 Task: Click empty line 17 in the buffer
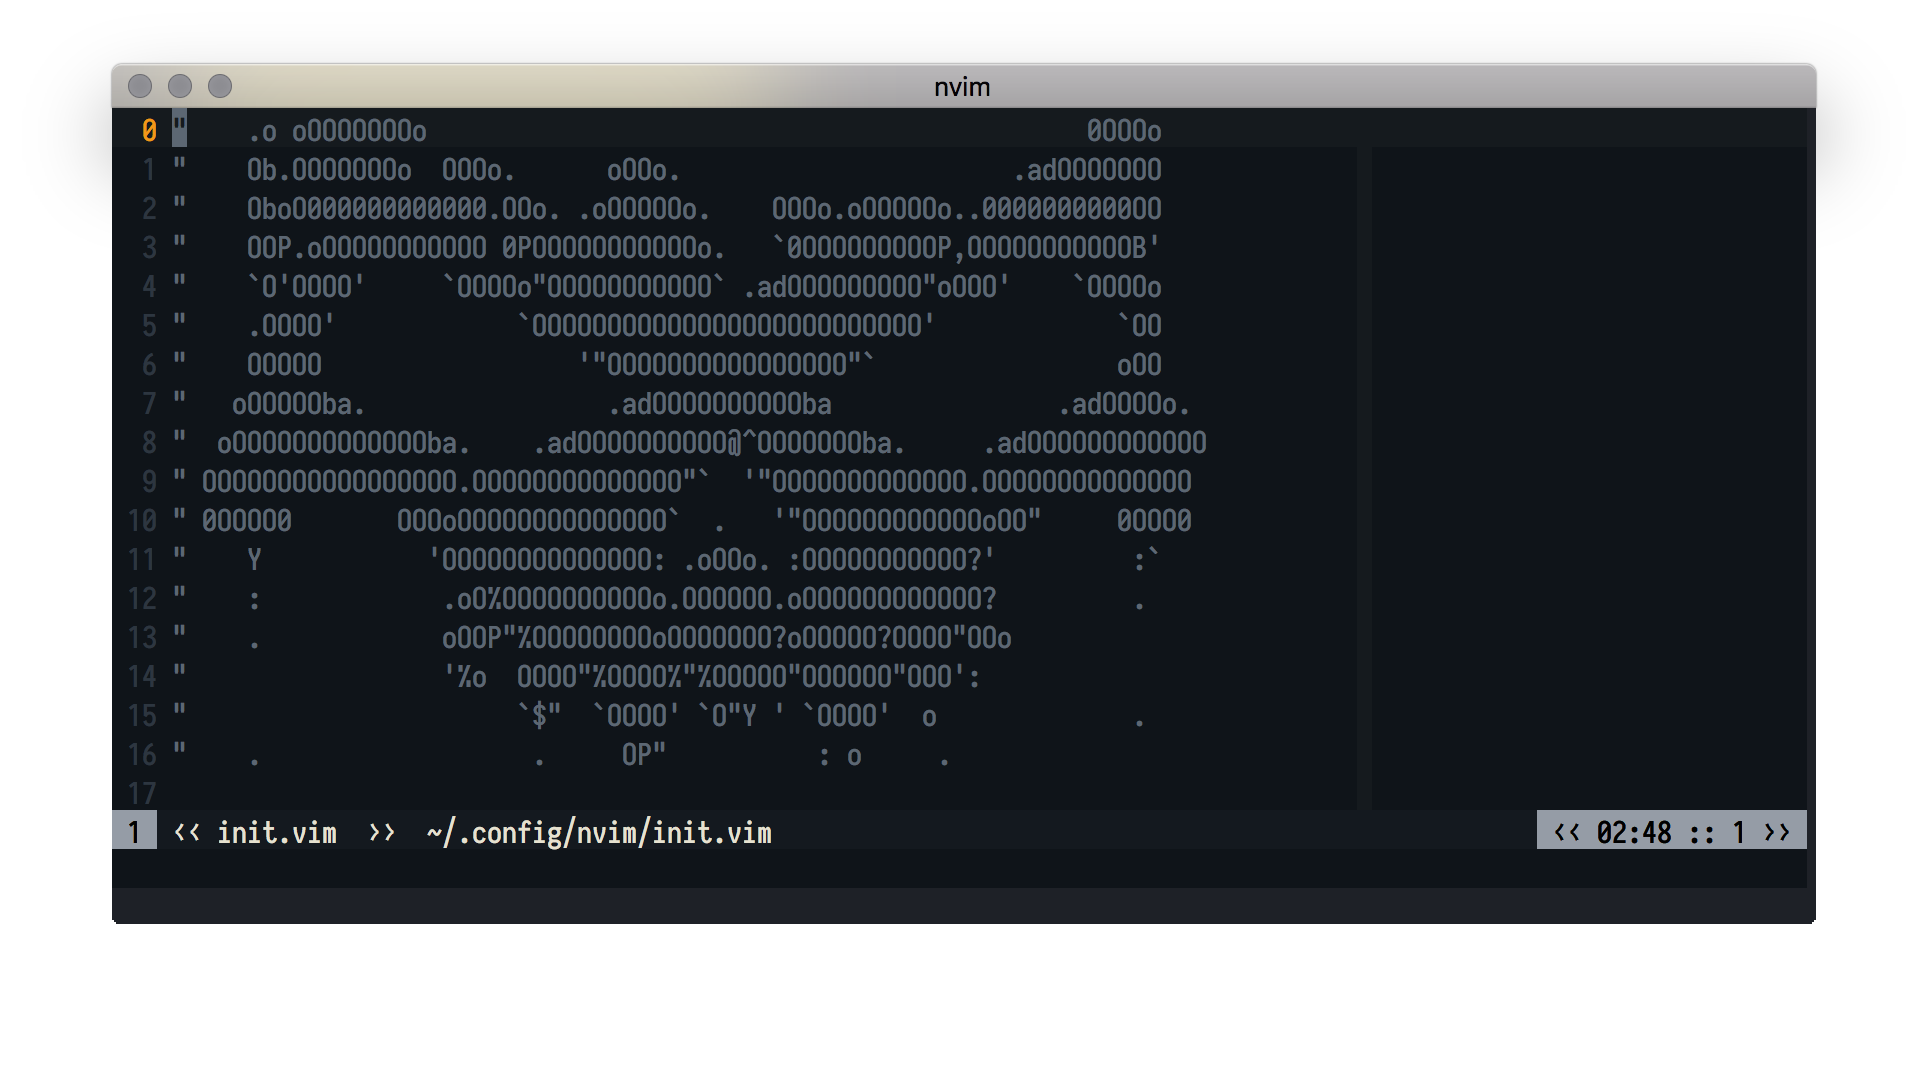600,794
